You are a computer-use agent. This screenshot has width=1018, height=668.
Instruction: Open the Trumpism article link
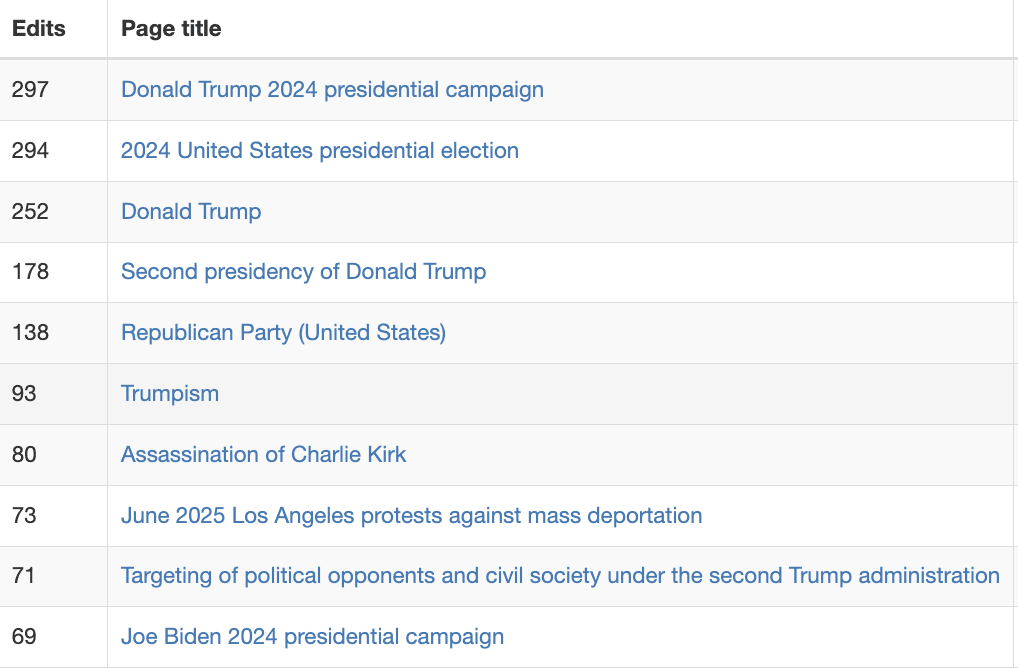[x=170, y=394]
